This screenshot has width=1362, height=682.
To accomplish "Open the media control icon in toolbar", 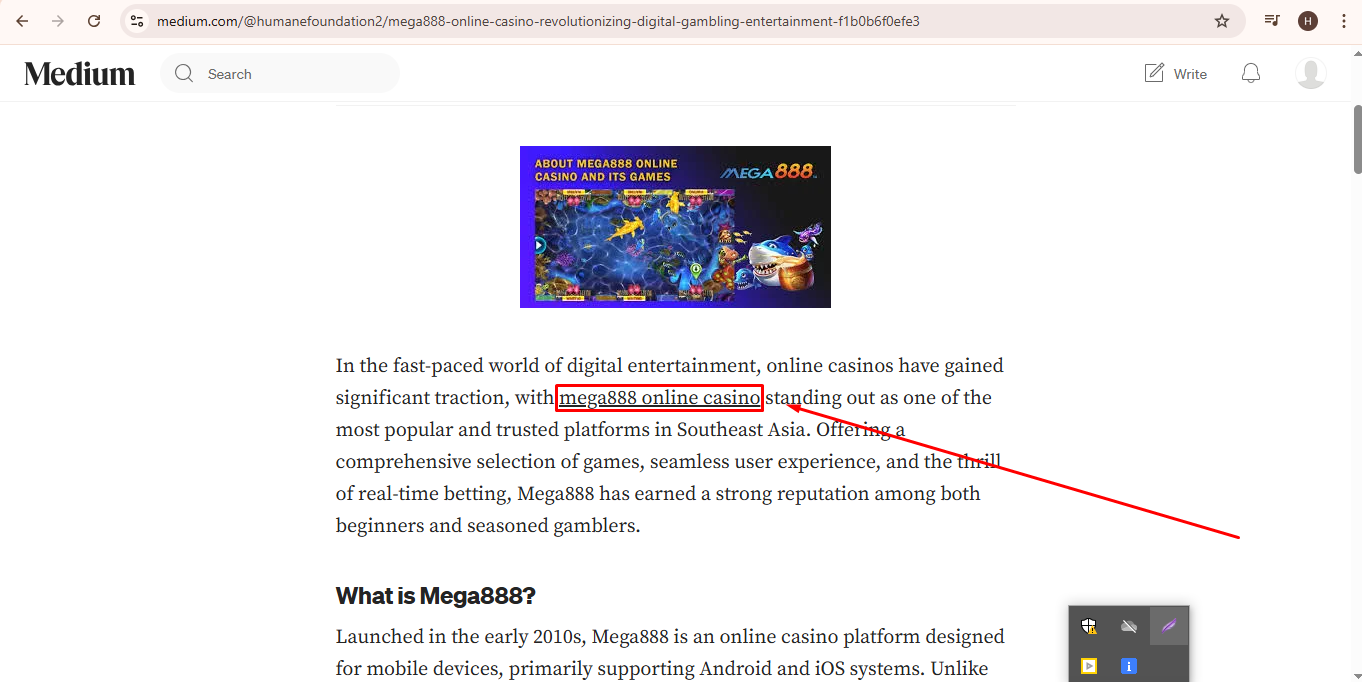I will tap(1272, 21).
